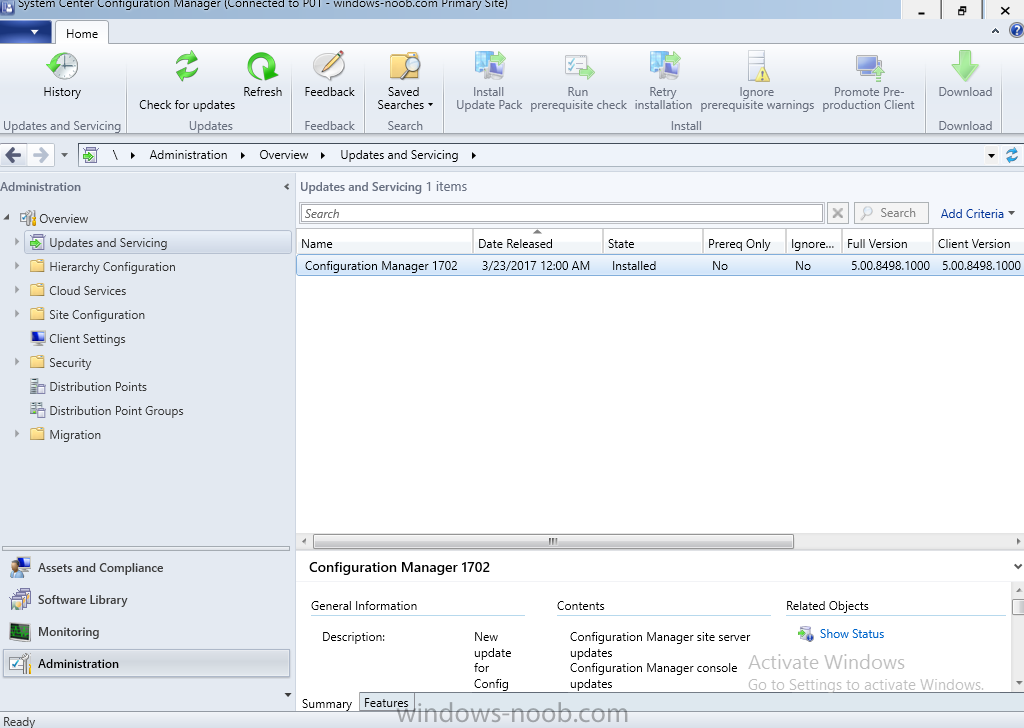Open the help icon

click(x=1016, y=31)
